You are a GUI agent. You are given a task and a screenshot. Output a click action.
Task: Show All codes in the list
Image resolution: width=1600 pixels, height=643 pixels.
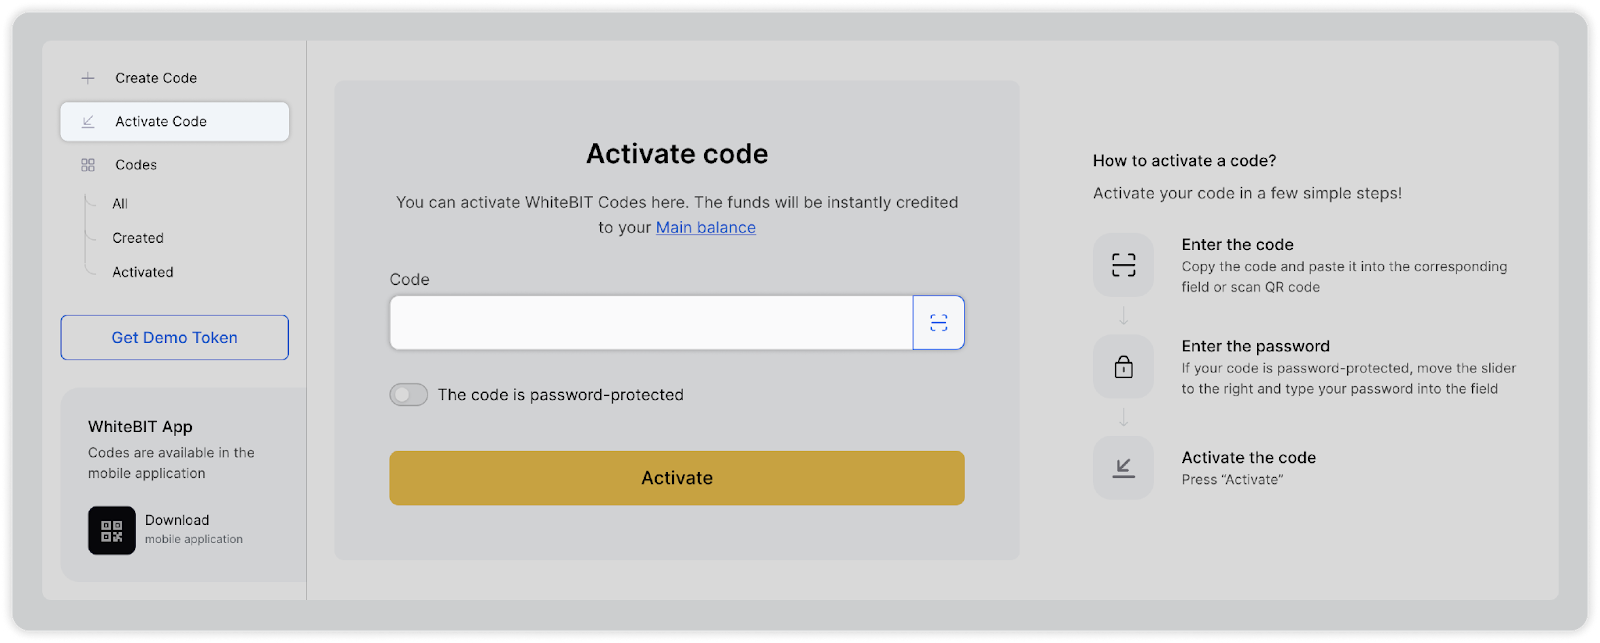(120, 204)
